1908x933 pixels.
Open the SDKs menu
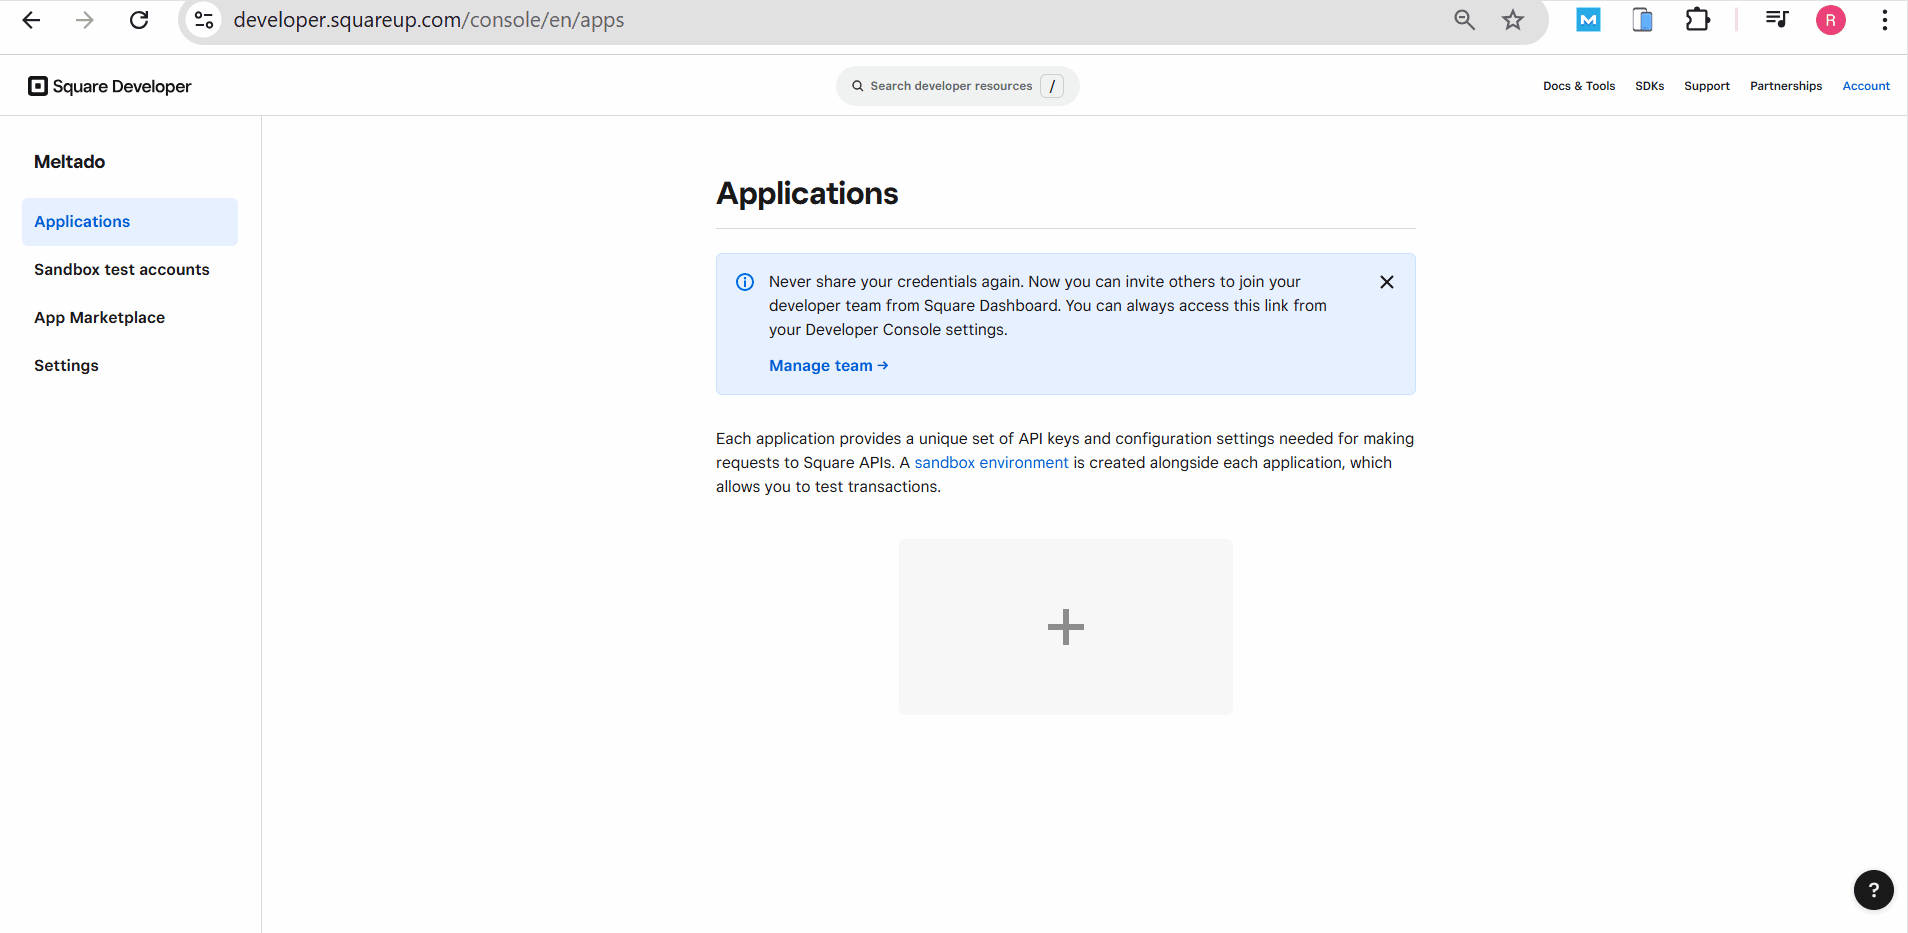click(x=1650, y=86)
